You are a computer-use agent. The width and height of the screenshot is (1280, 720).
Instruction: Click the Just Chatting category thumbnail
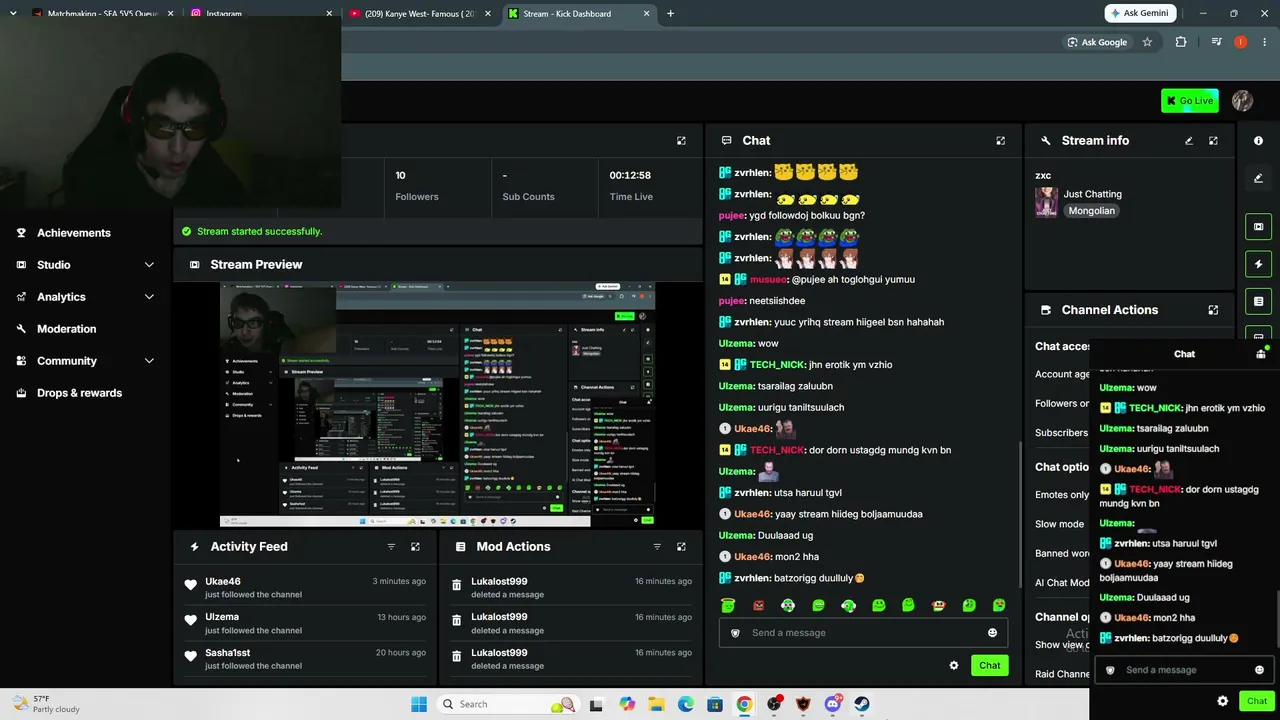[1046, 202]
